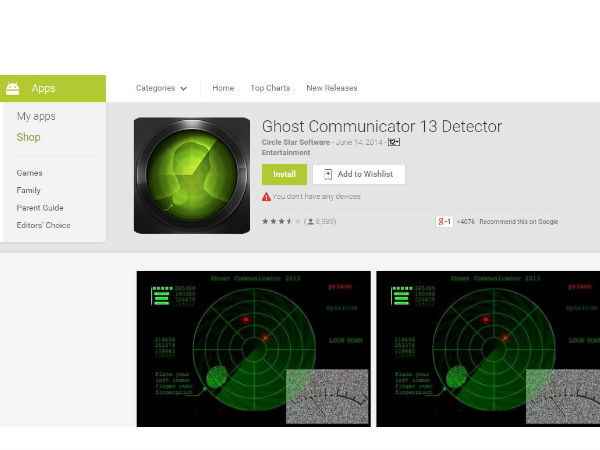Viewport: 600px width, 450px height.
Task: Open New Releases
Action: 331,88
